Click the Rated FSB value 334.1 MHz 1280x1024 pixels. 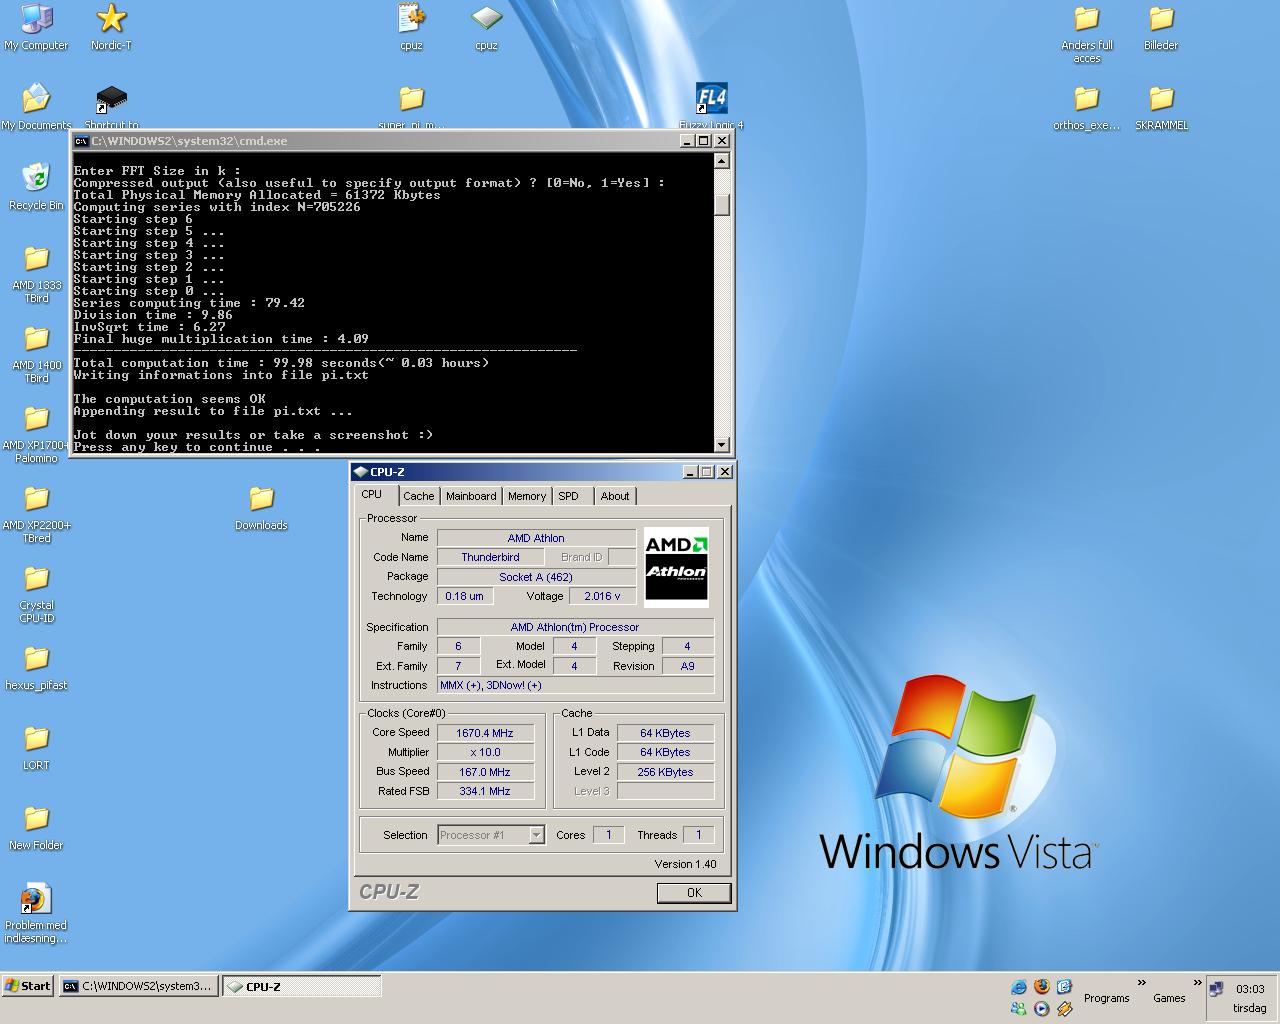click(485, 791)
